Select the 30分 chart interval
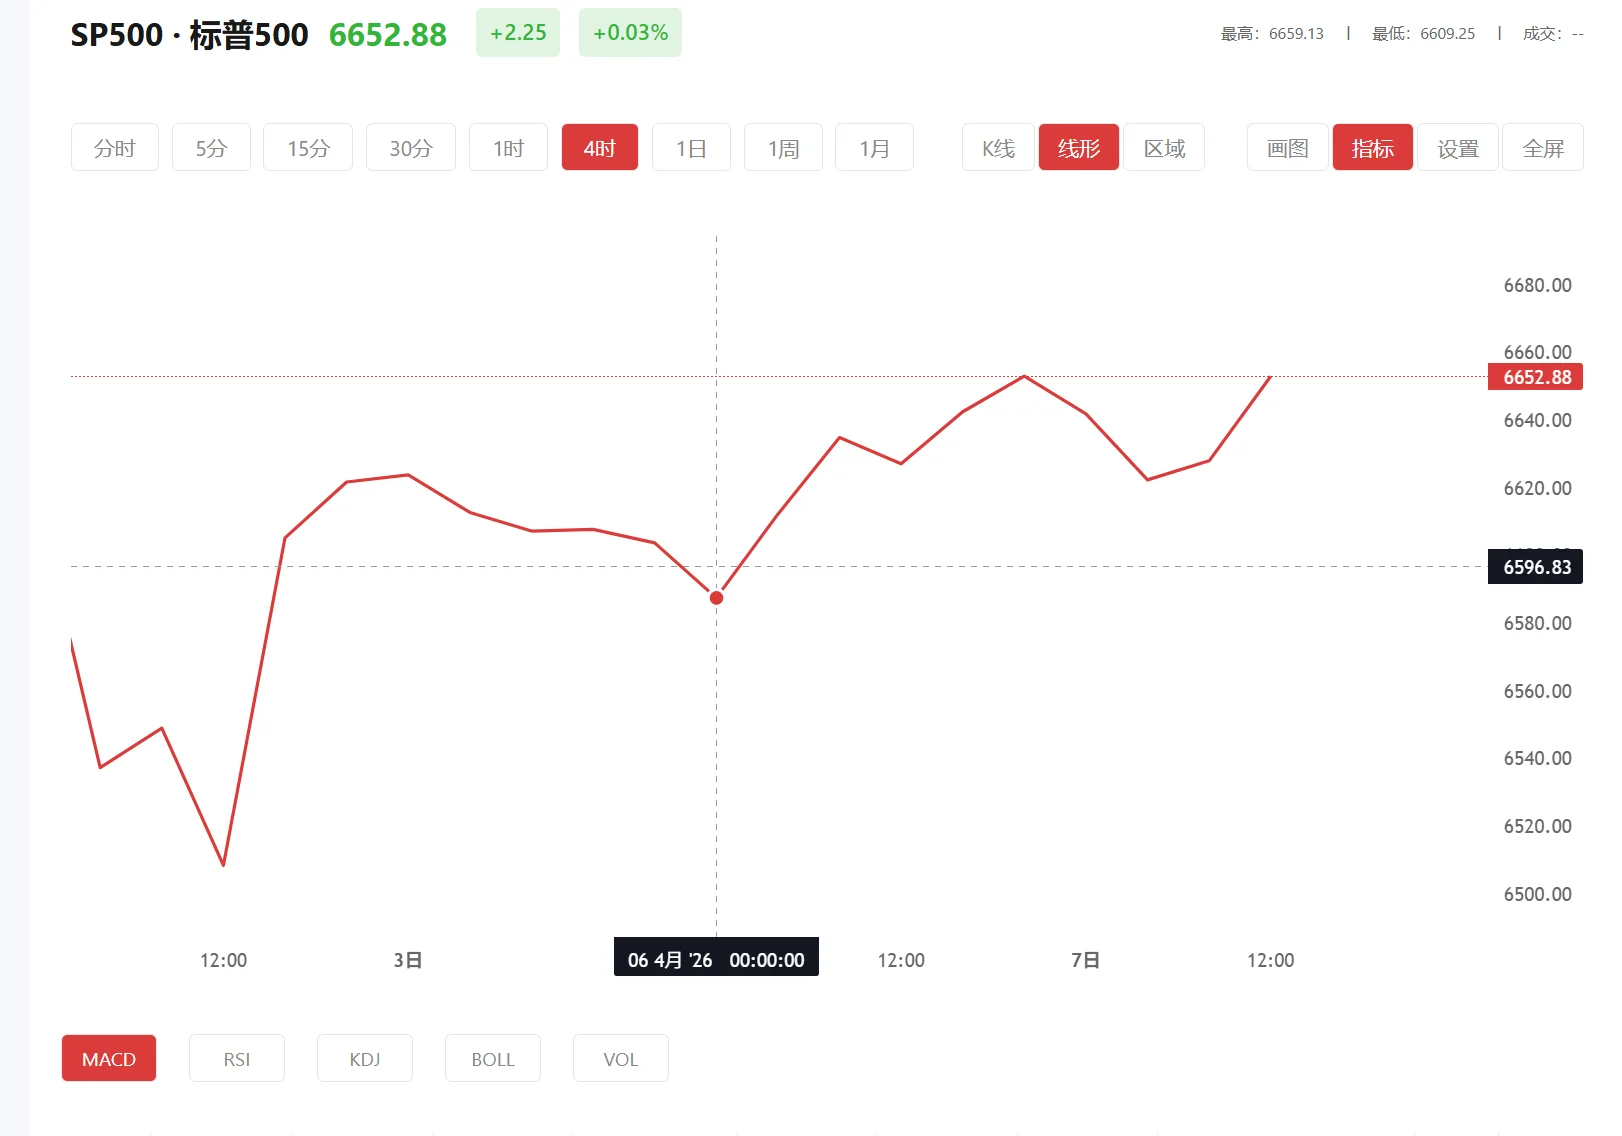Image resolution: width=1622 pixels, height=1136 pixels. 410,148
